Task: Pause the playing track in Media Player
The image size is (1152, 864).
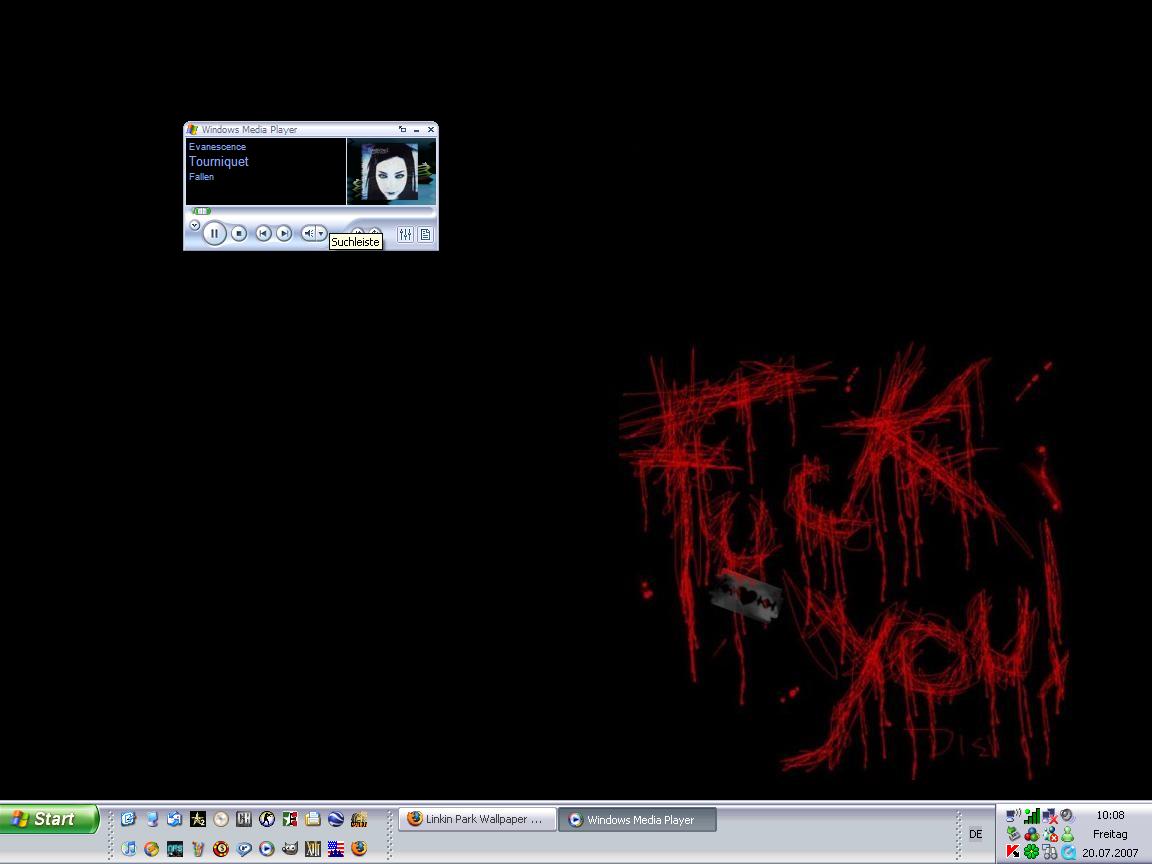Action: (x=214, y=233)
